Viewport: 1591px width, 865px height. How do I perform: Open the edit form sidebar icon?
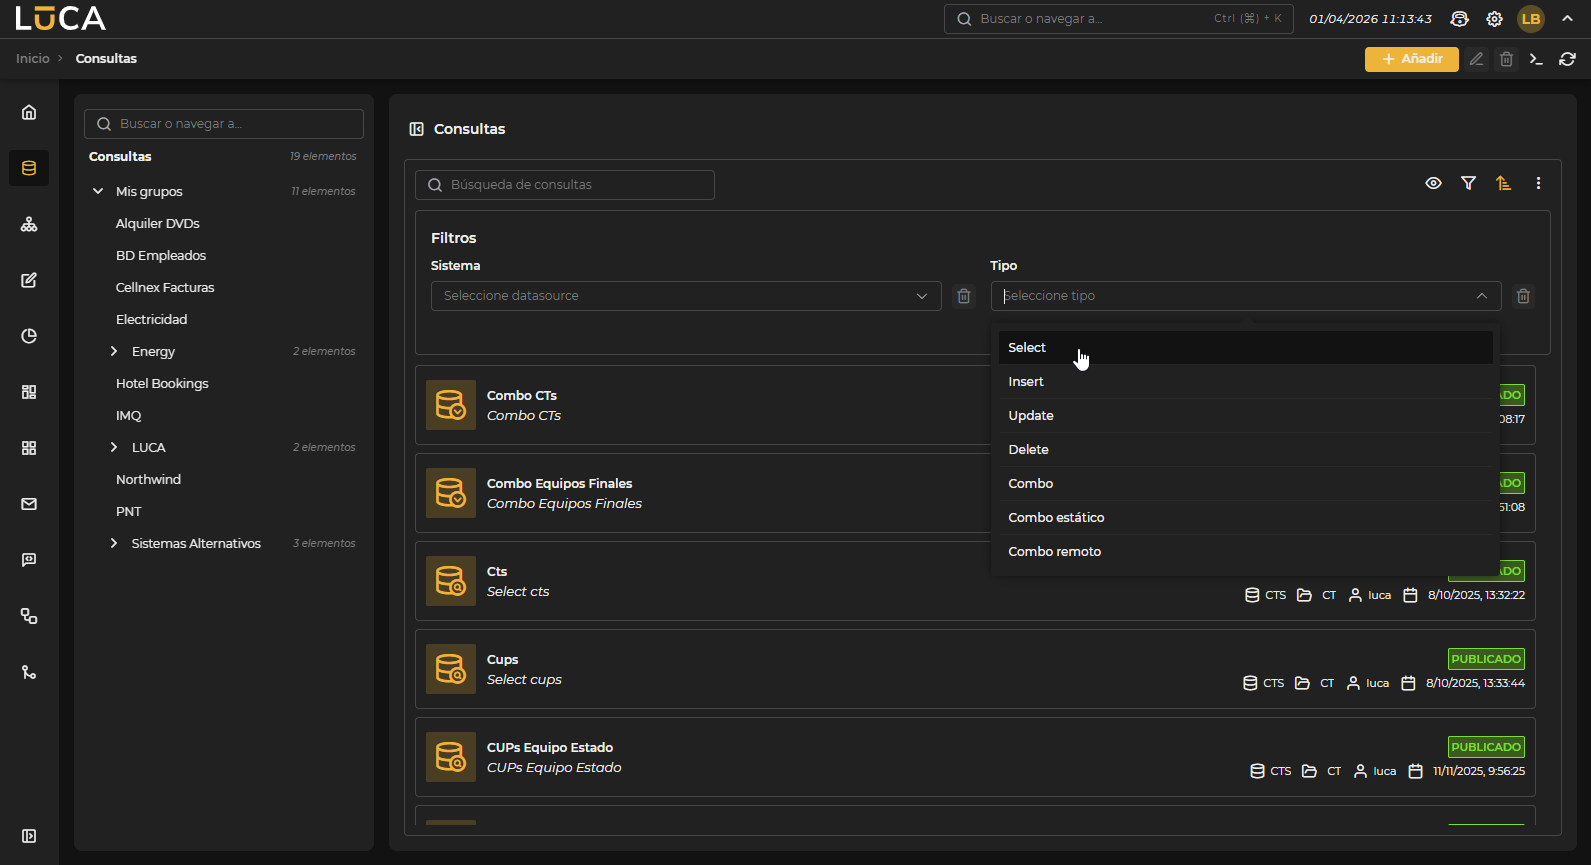(29, 280)
